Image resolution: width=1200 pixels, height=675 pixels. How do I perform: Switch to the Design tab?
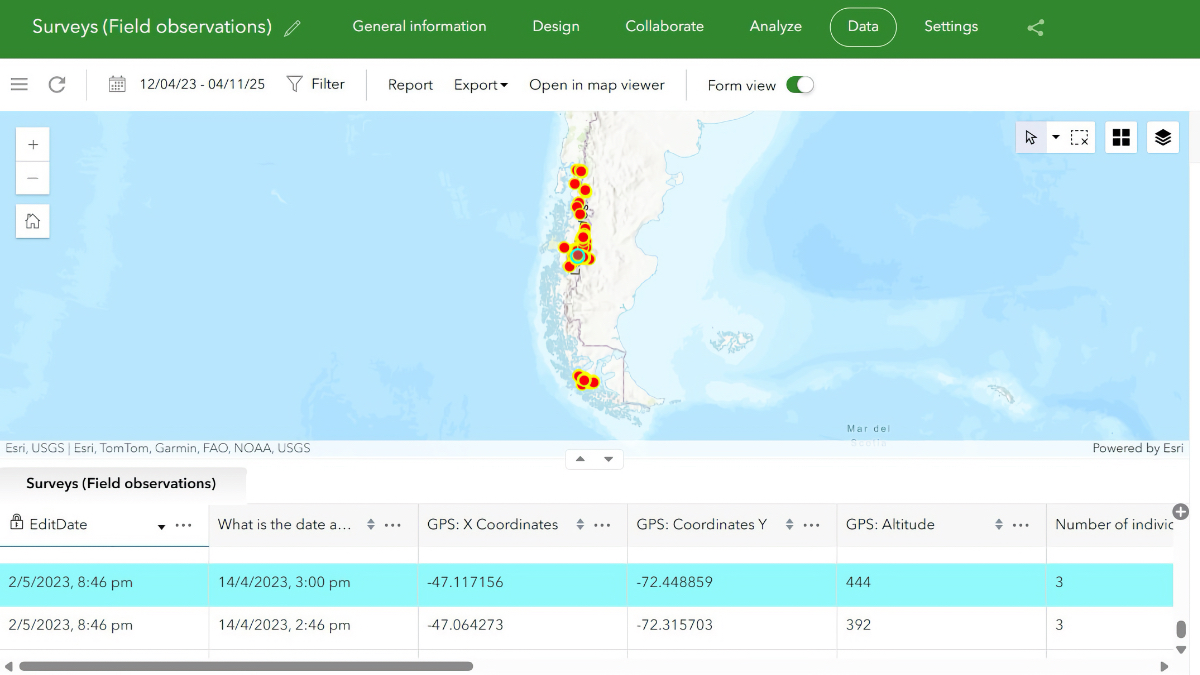[x=556, y=27]
